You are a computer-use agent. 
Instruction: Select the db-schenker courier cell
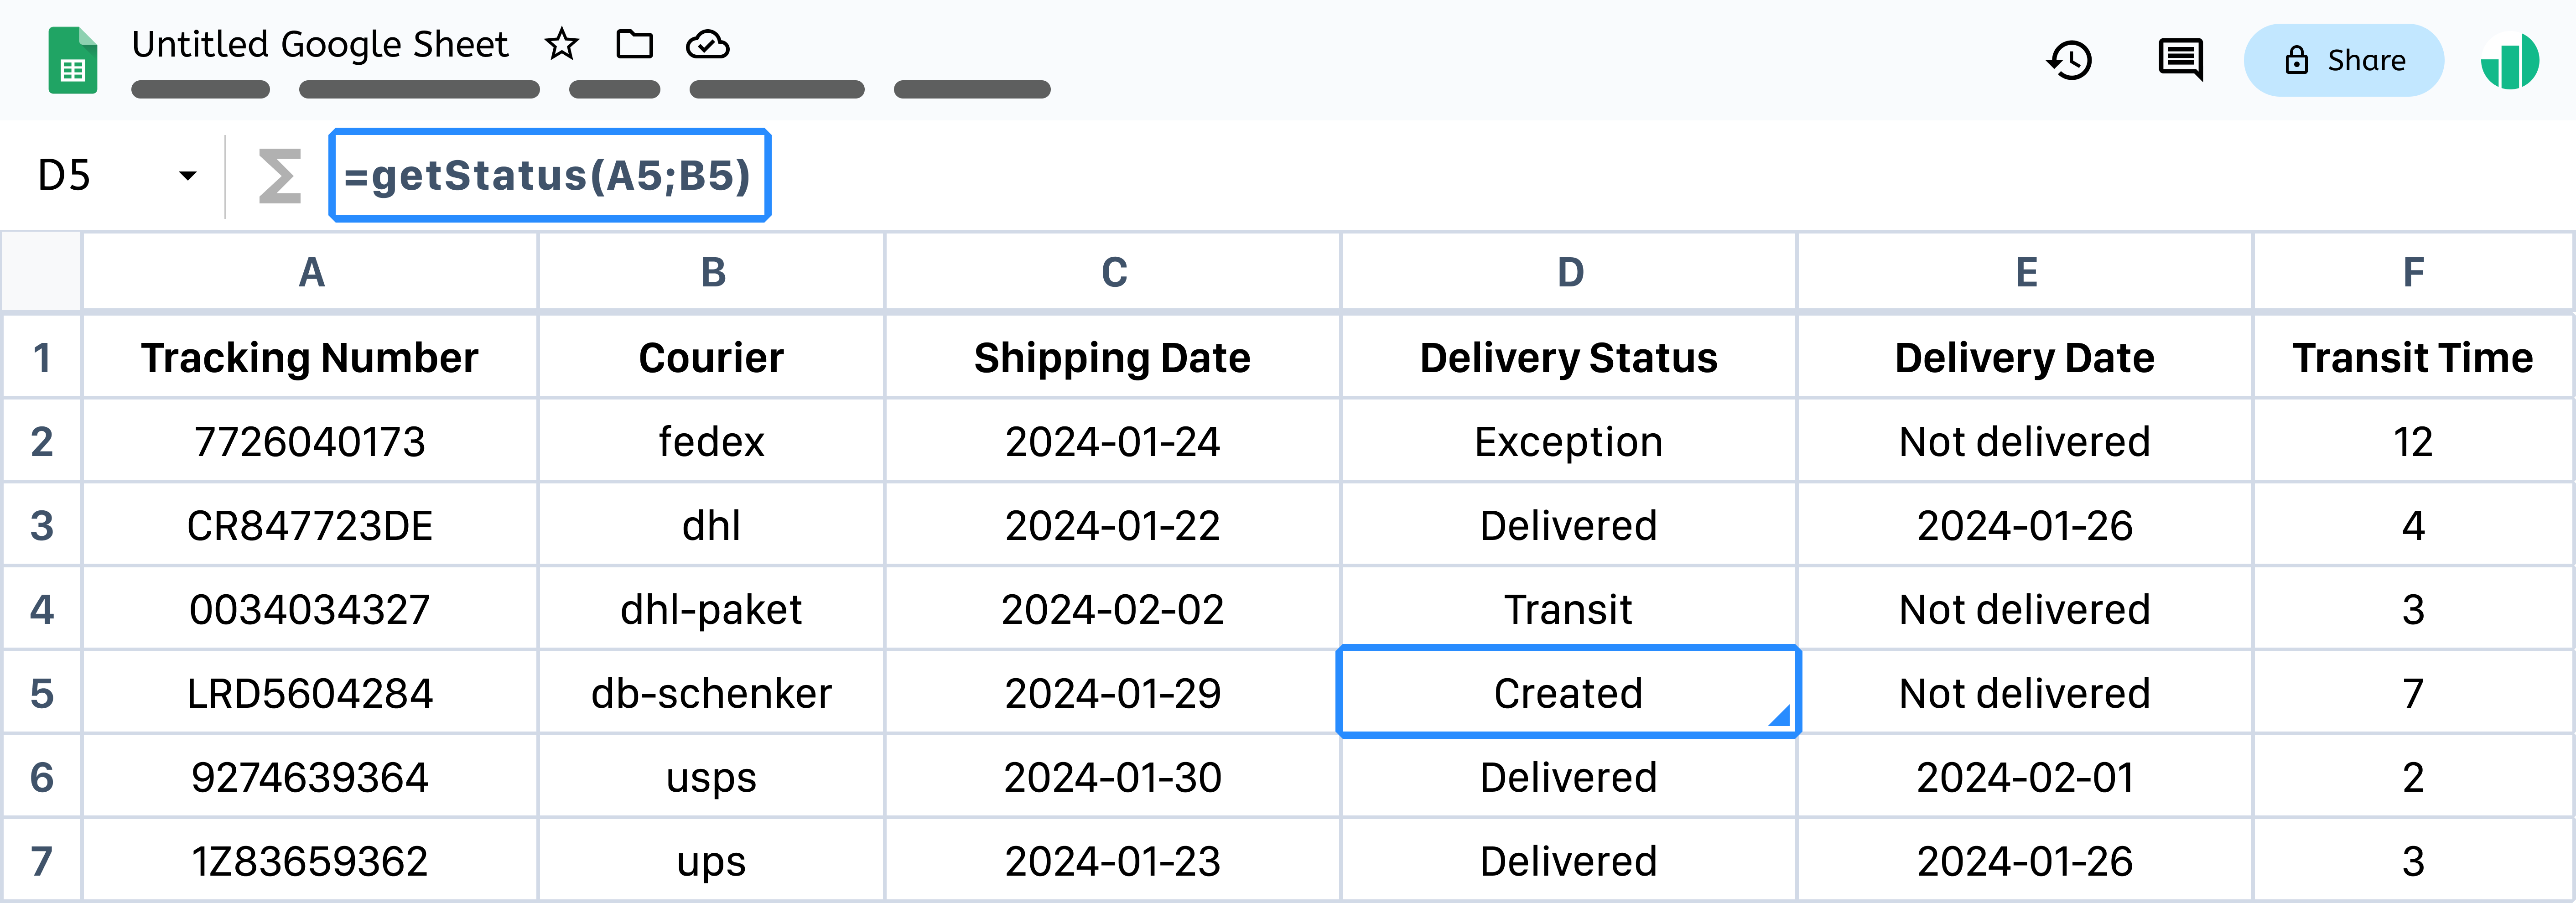[711, 693]
